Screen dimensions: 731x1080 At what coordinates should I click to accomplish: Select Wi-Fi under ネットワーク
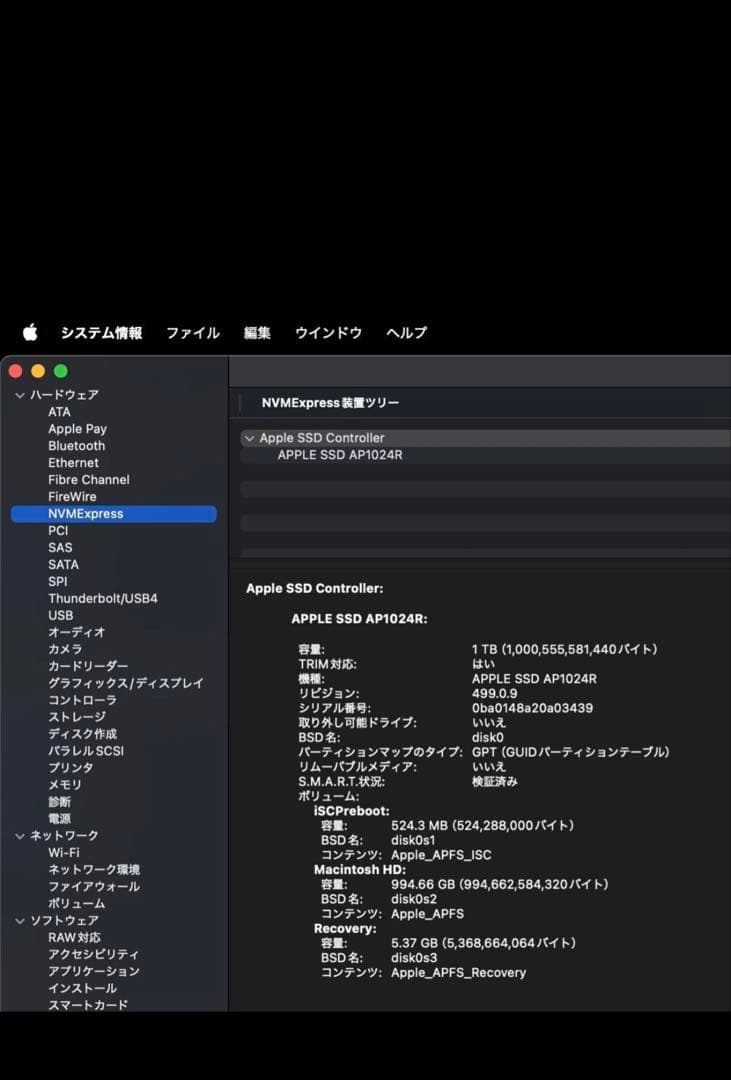click(63, 853)
